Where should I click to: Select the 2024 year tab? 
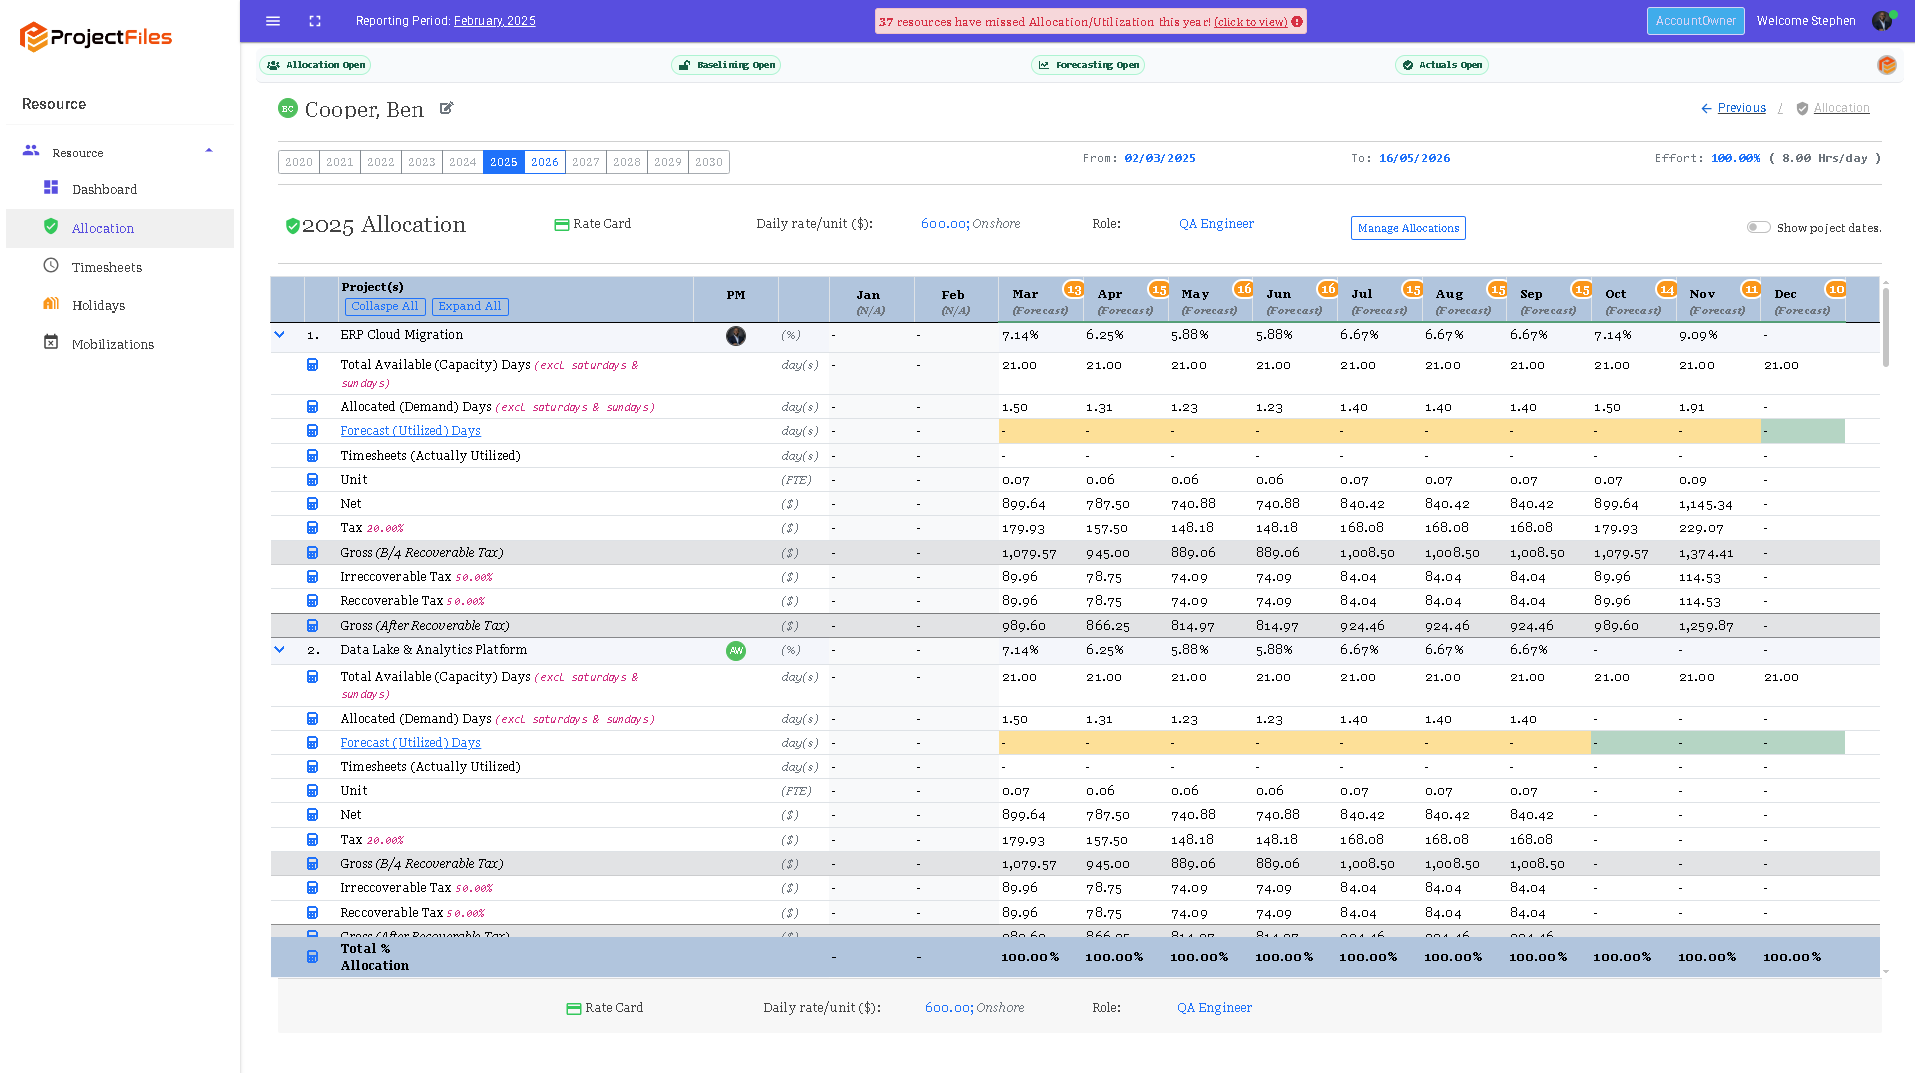tap(463, 162)
